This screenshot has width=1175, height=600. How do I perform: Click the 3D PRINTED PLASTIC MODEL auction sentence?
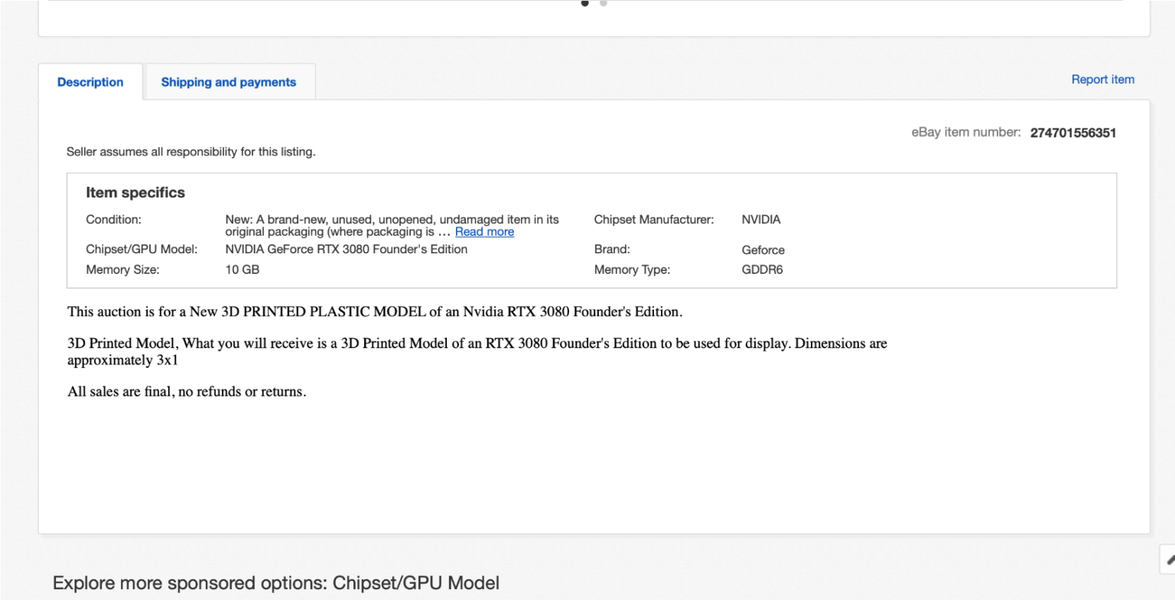point(374,312)
